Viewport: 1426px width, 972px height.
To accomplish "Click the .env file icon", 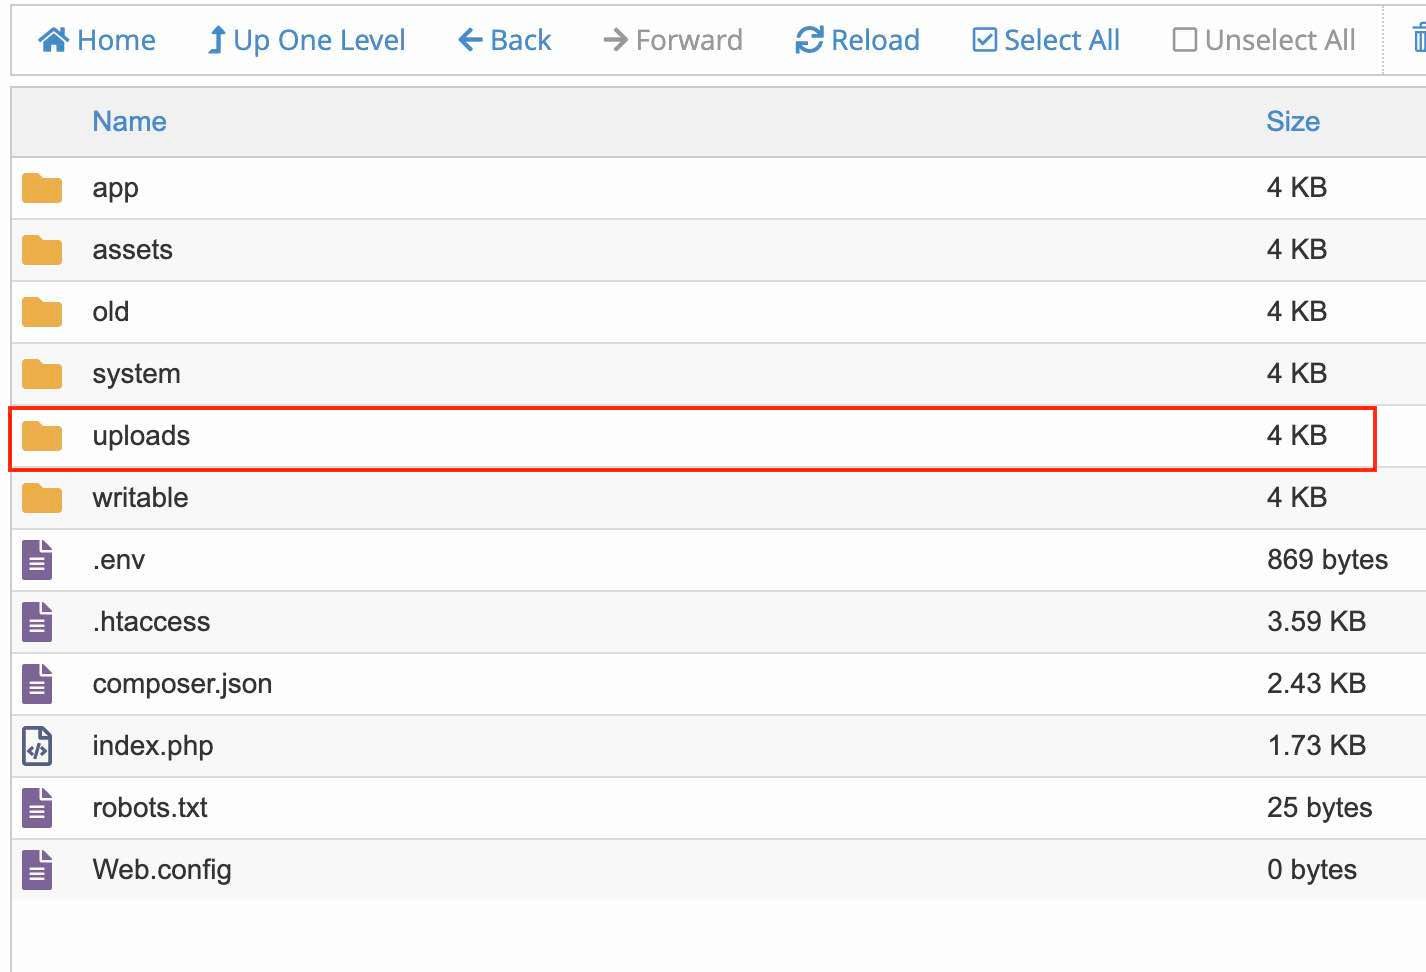I will click(37, 560).
